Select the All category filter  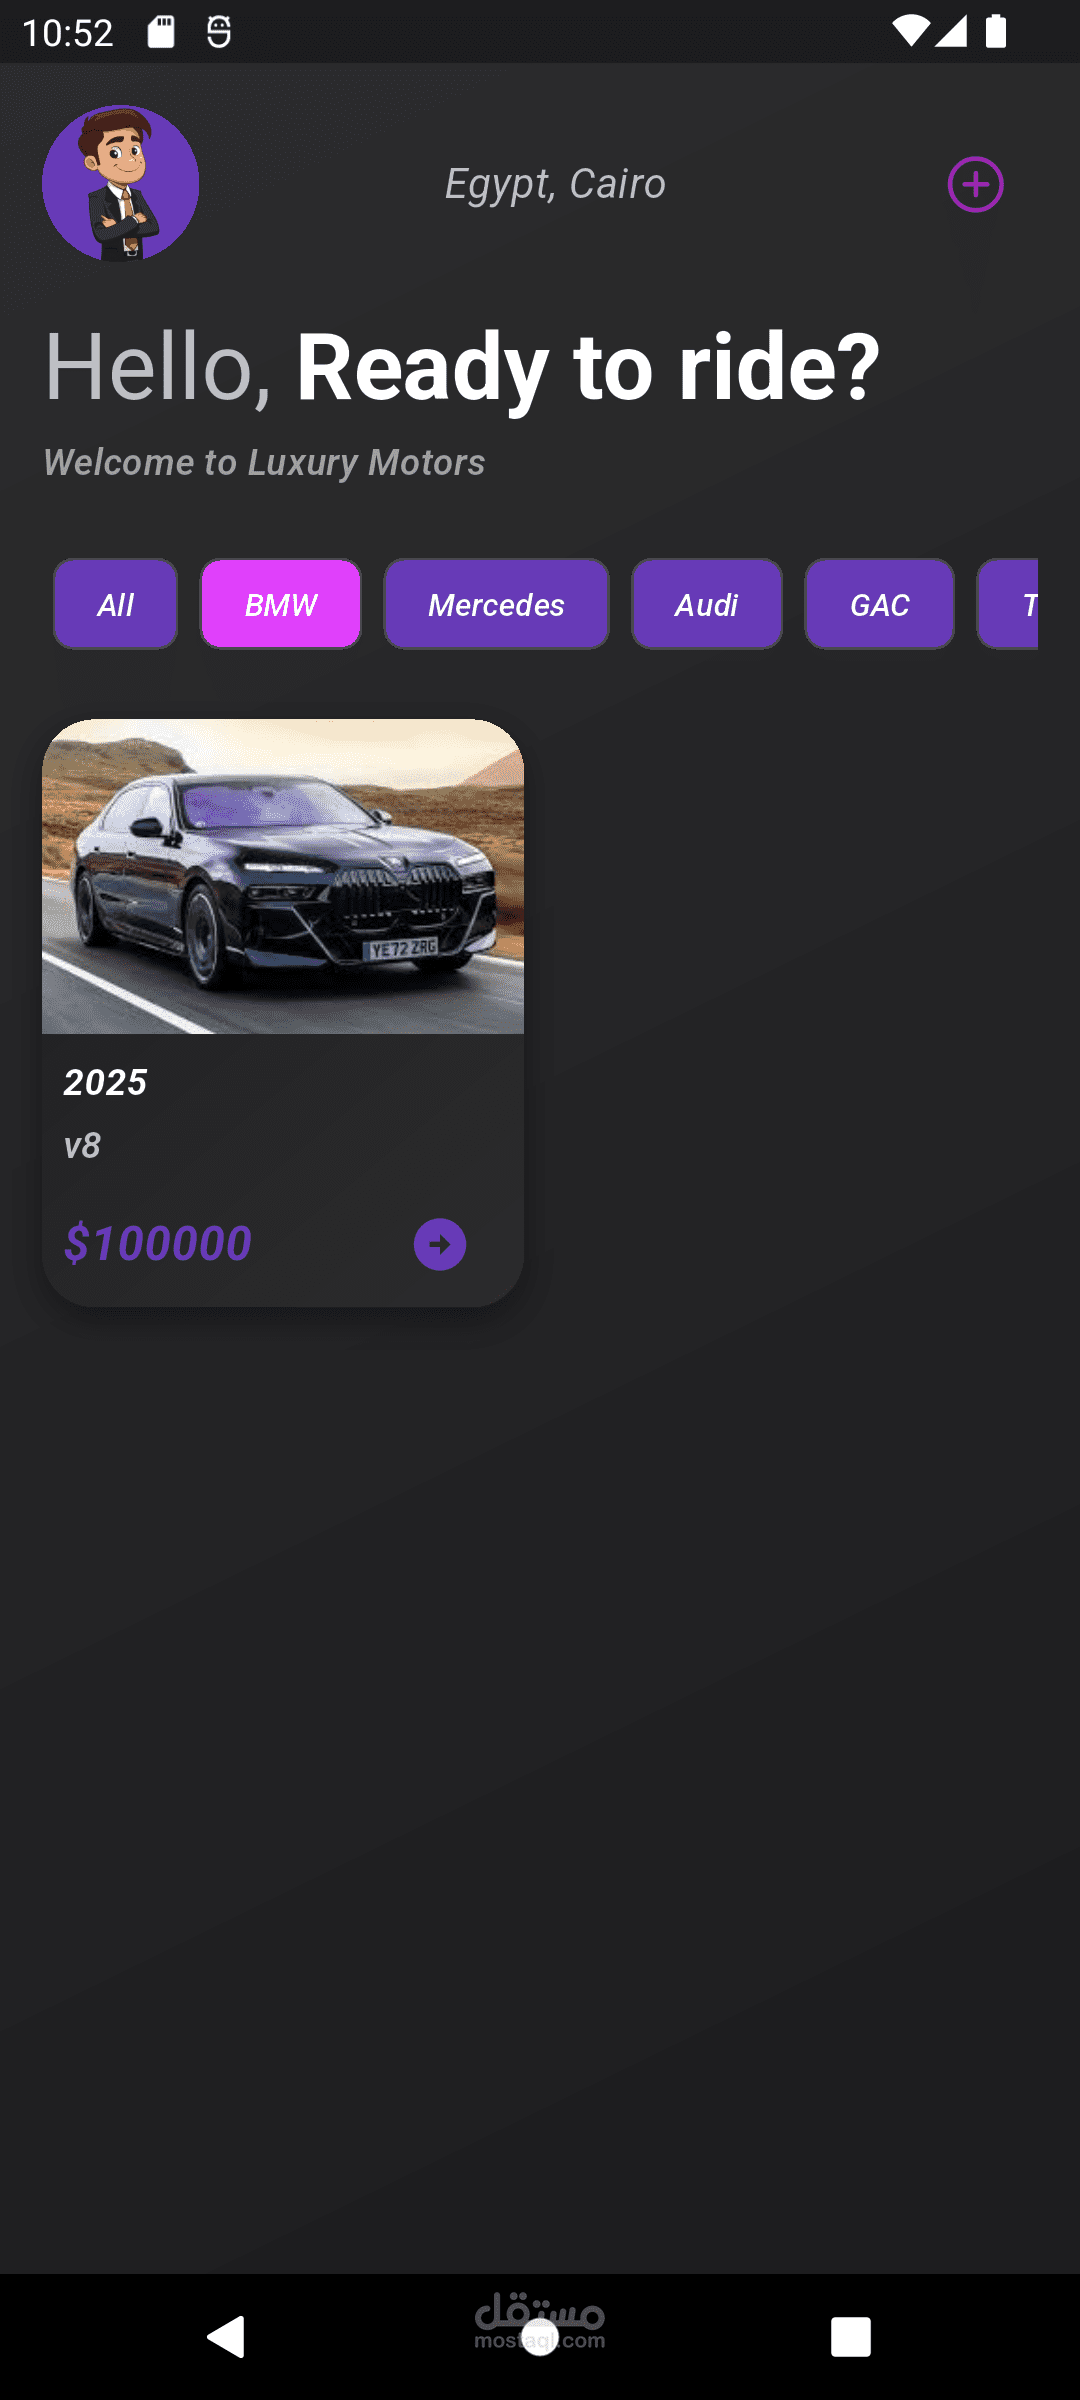(x=115, y=604)
